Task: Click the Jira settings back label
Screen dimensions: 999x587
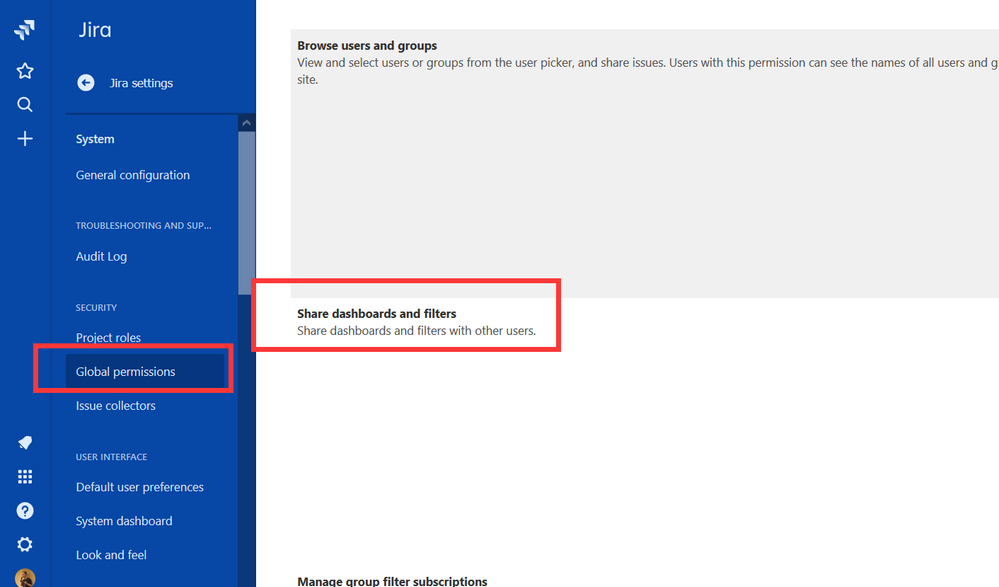Action: (141, 83)
